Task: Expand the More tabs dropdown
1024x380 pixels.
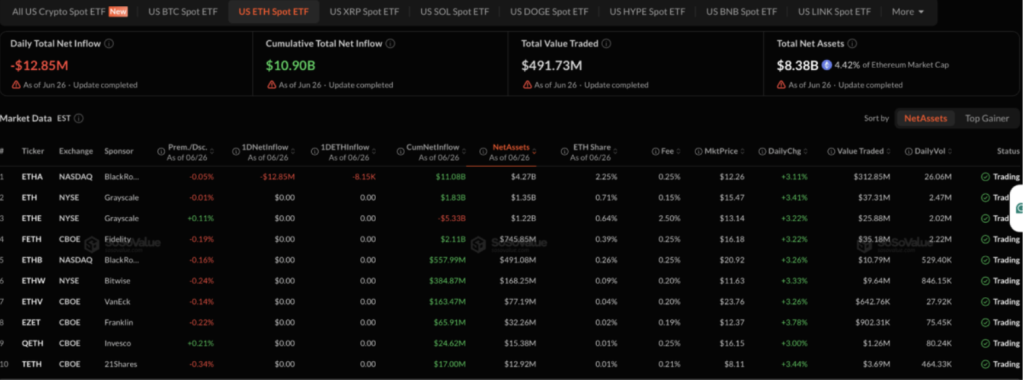Action: 908,12
